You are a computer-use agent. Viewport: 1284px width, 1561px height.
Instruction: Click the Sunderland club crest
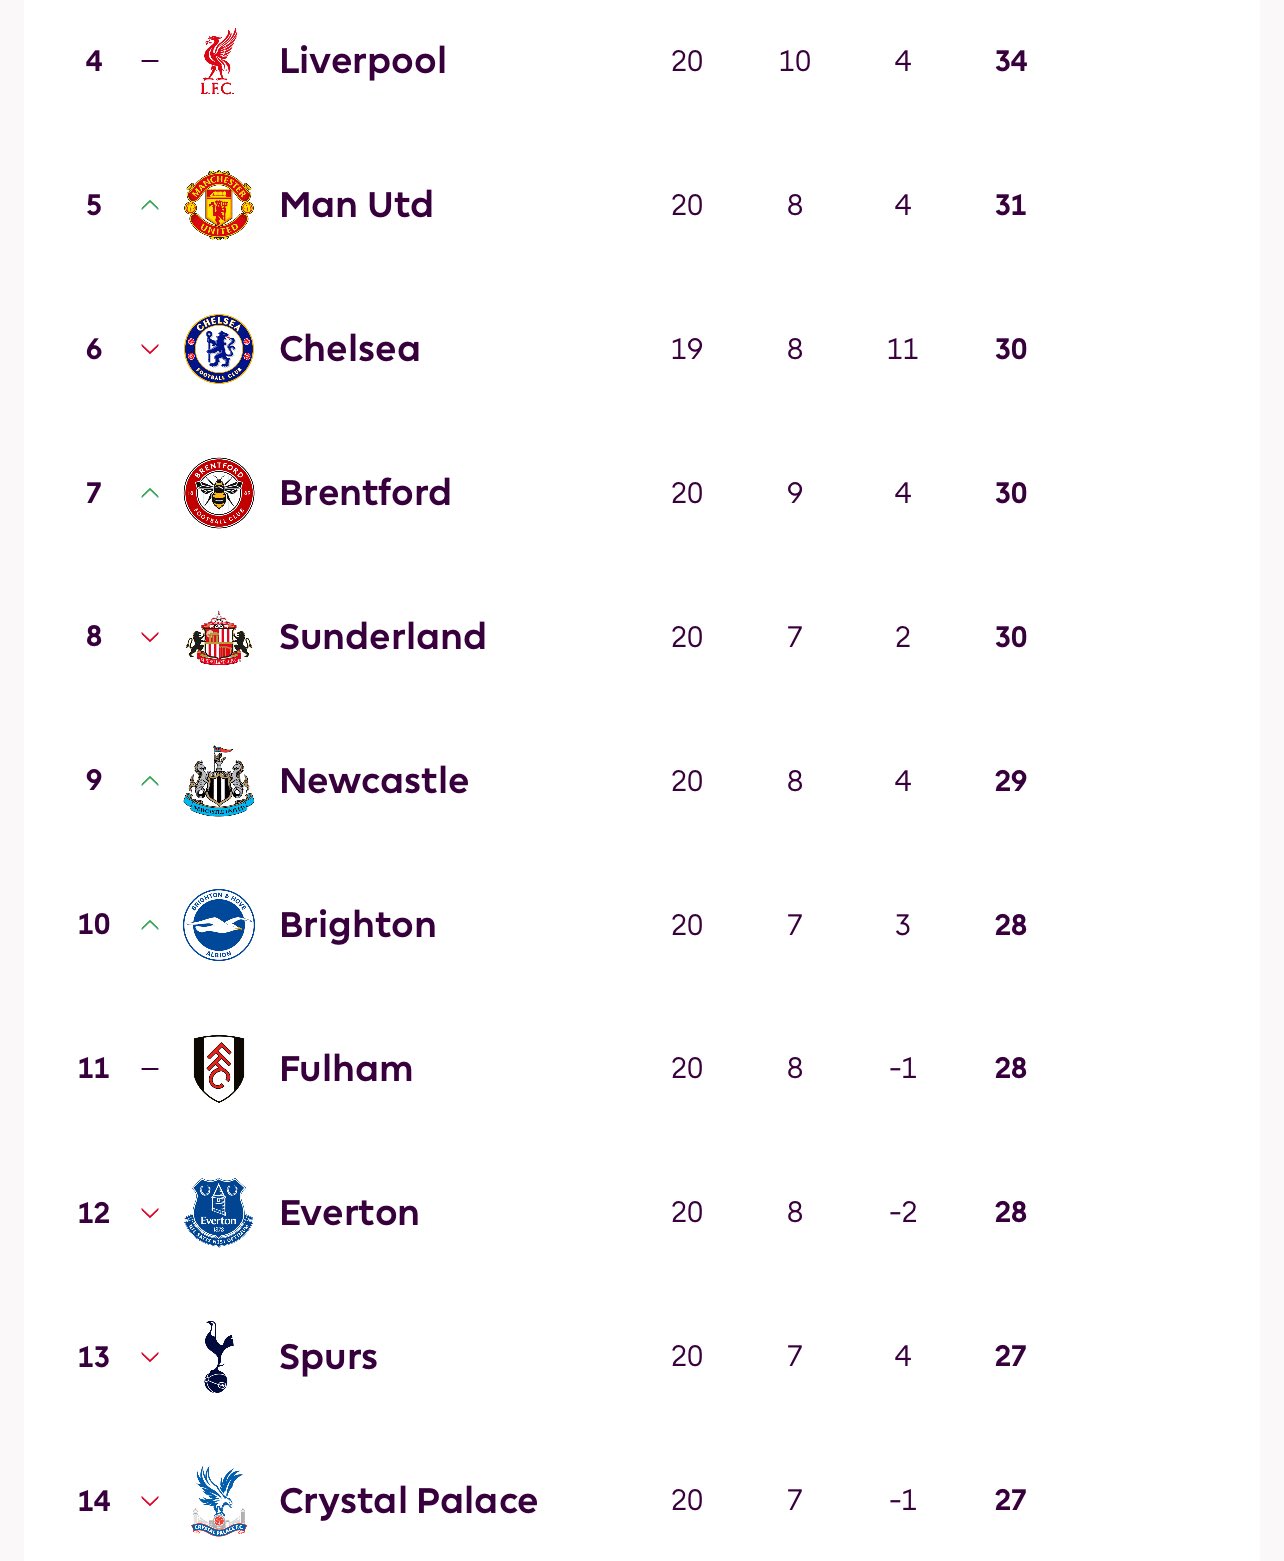point(219,637)
